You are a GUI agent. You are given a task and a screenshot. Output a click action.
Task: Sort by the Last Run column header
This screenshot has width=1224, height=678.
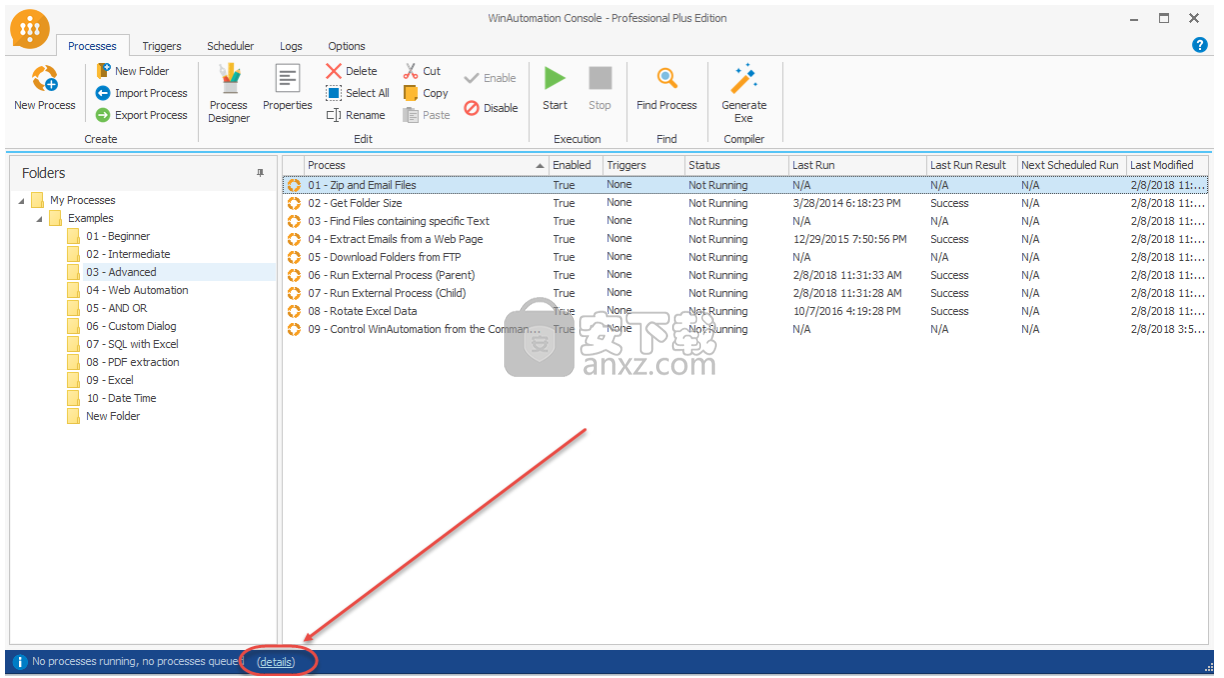857,165
